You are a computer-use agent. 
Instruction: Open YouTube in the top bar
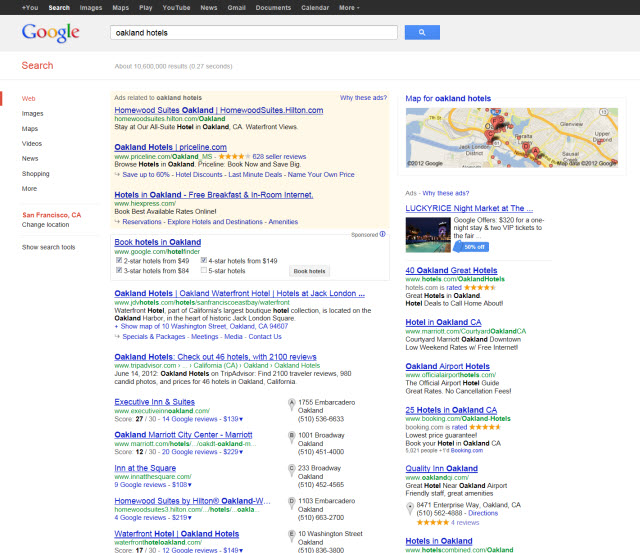tap(176, 7)
